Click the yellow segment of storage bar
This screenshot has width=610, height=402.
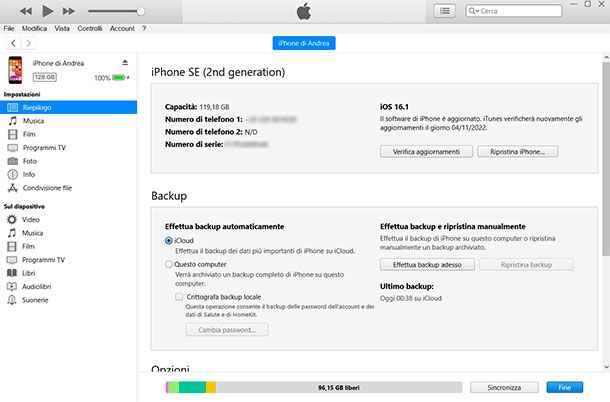[x=211, y=387]
